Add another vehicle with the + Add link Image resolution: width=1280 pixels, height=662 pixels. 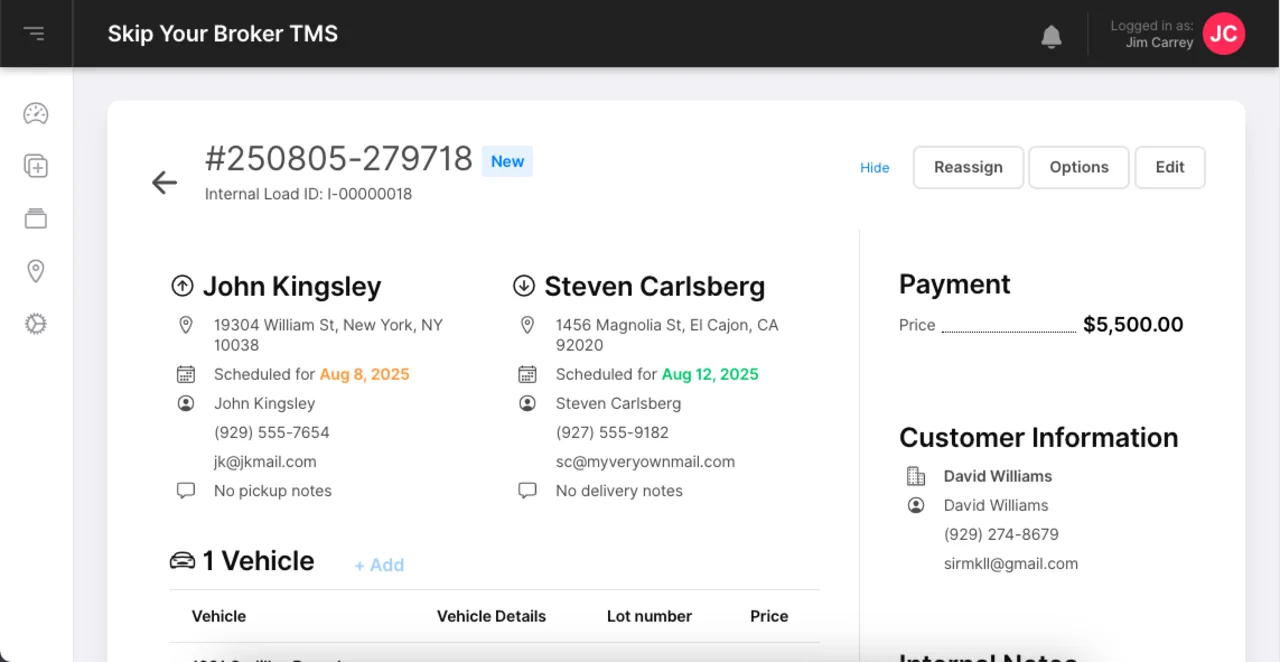[x=379, y=565]
